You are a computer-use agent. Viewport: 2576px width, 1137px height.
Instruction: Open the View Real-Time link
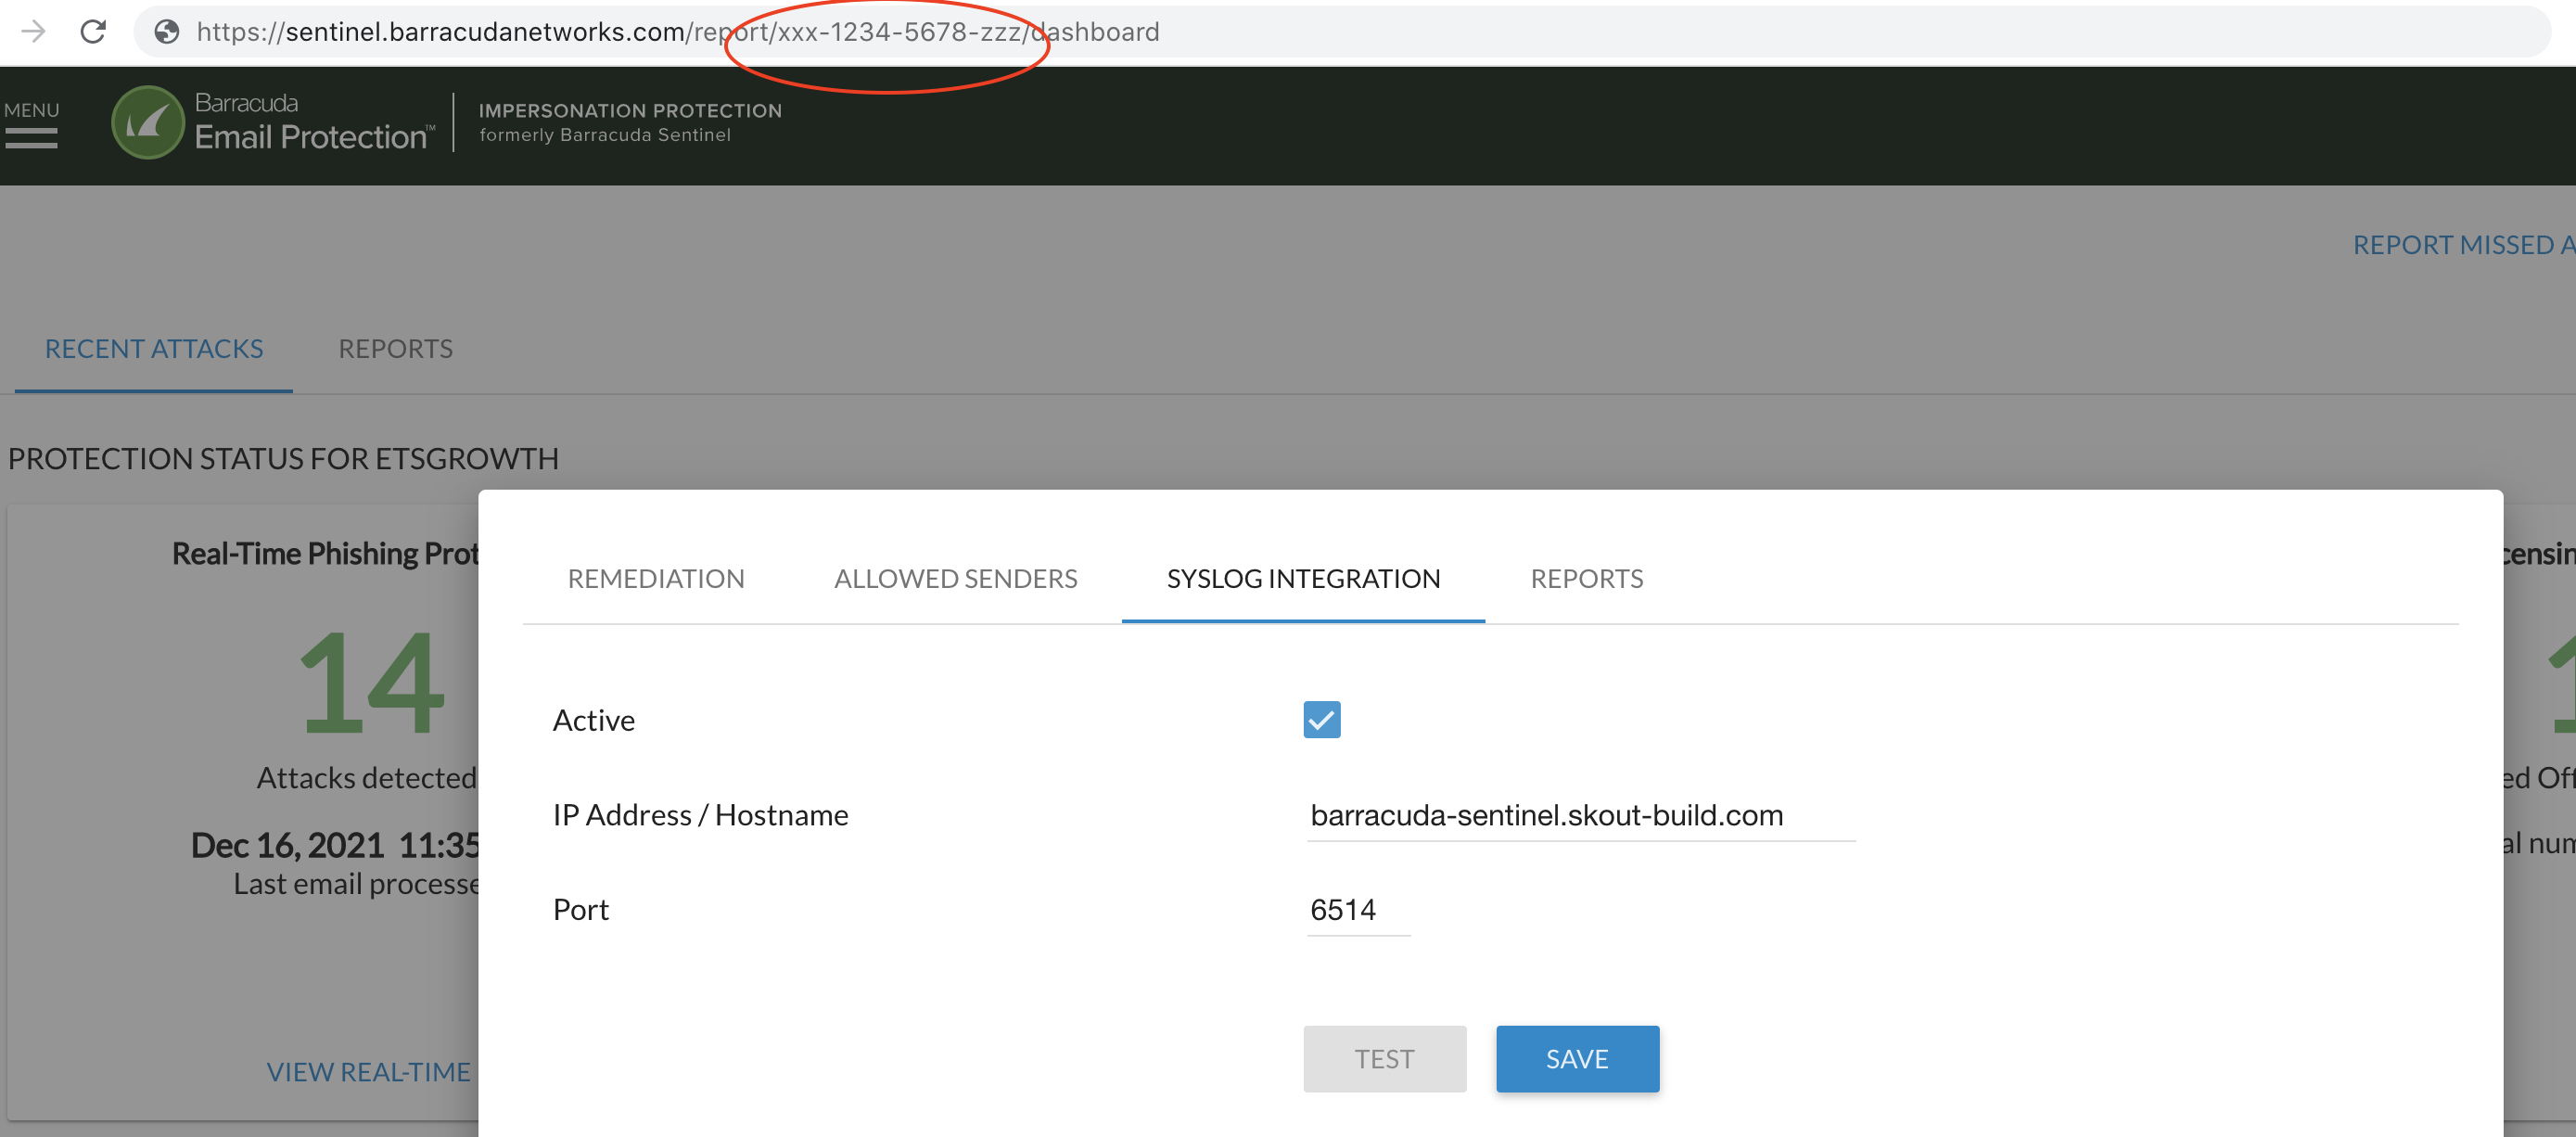click(369, 1071)
